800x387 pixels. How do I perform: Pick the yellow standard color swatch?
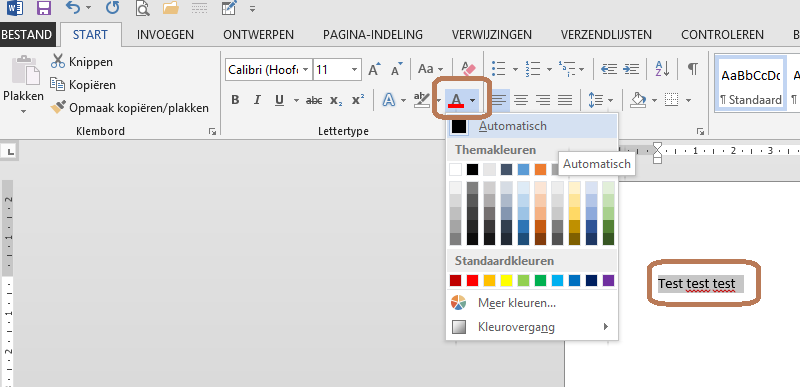coord(507,280)
